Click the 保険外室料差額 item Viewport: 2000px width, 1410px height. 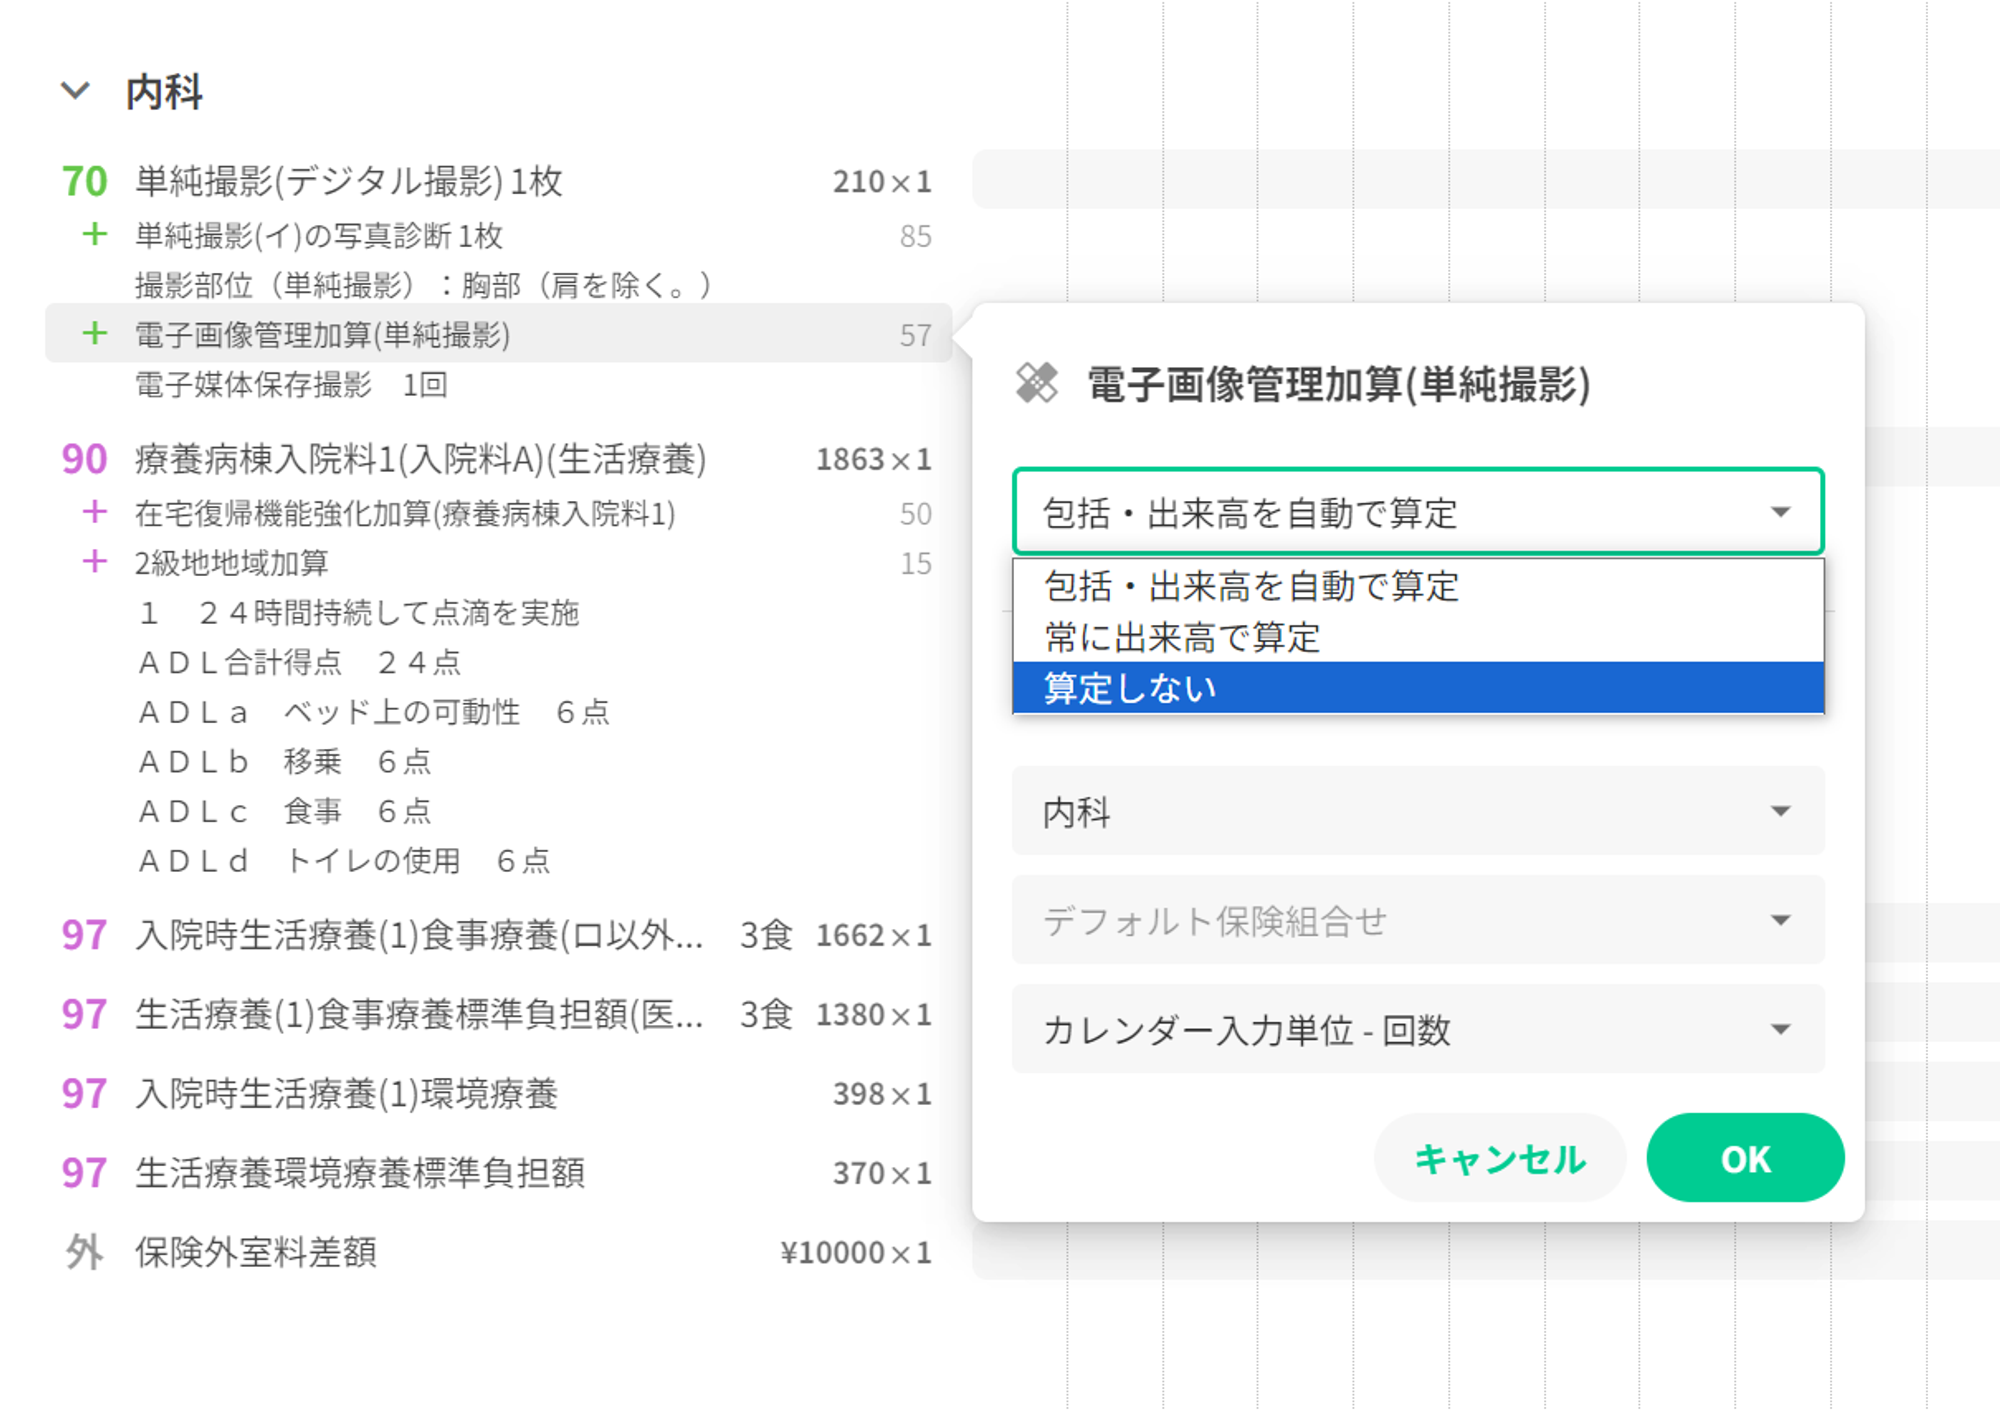point(256,1252)
